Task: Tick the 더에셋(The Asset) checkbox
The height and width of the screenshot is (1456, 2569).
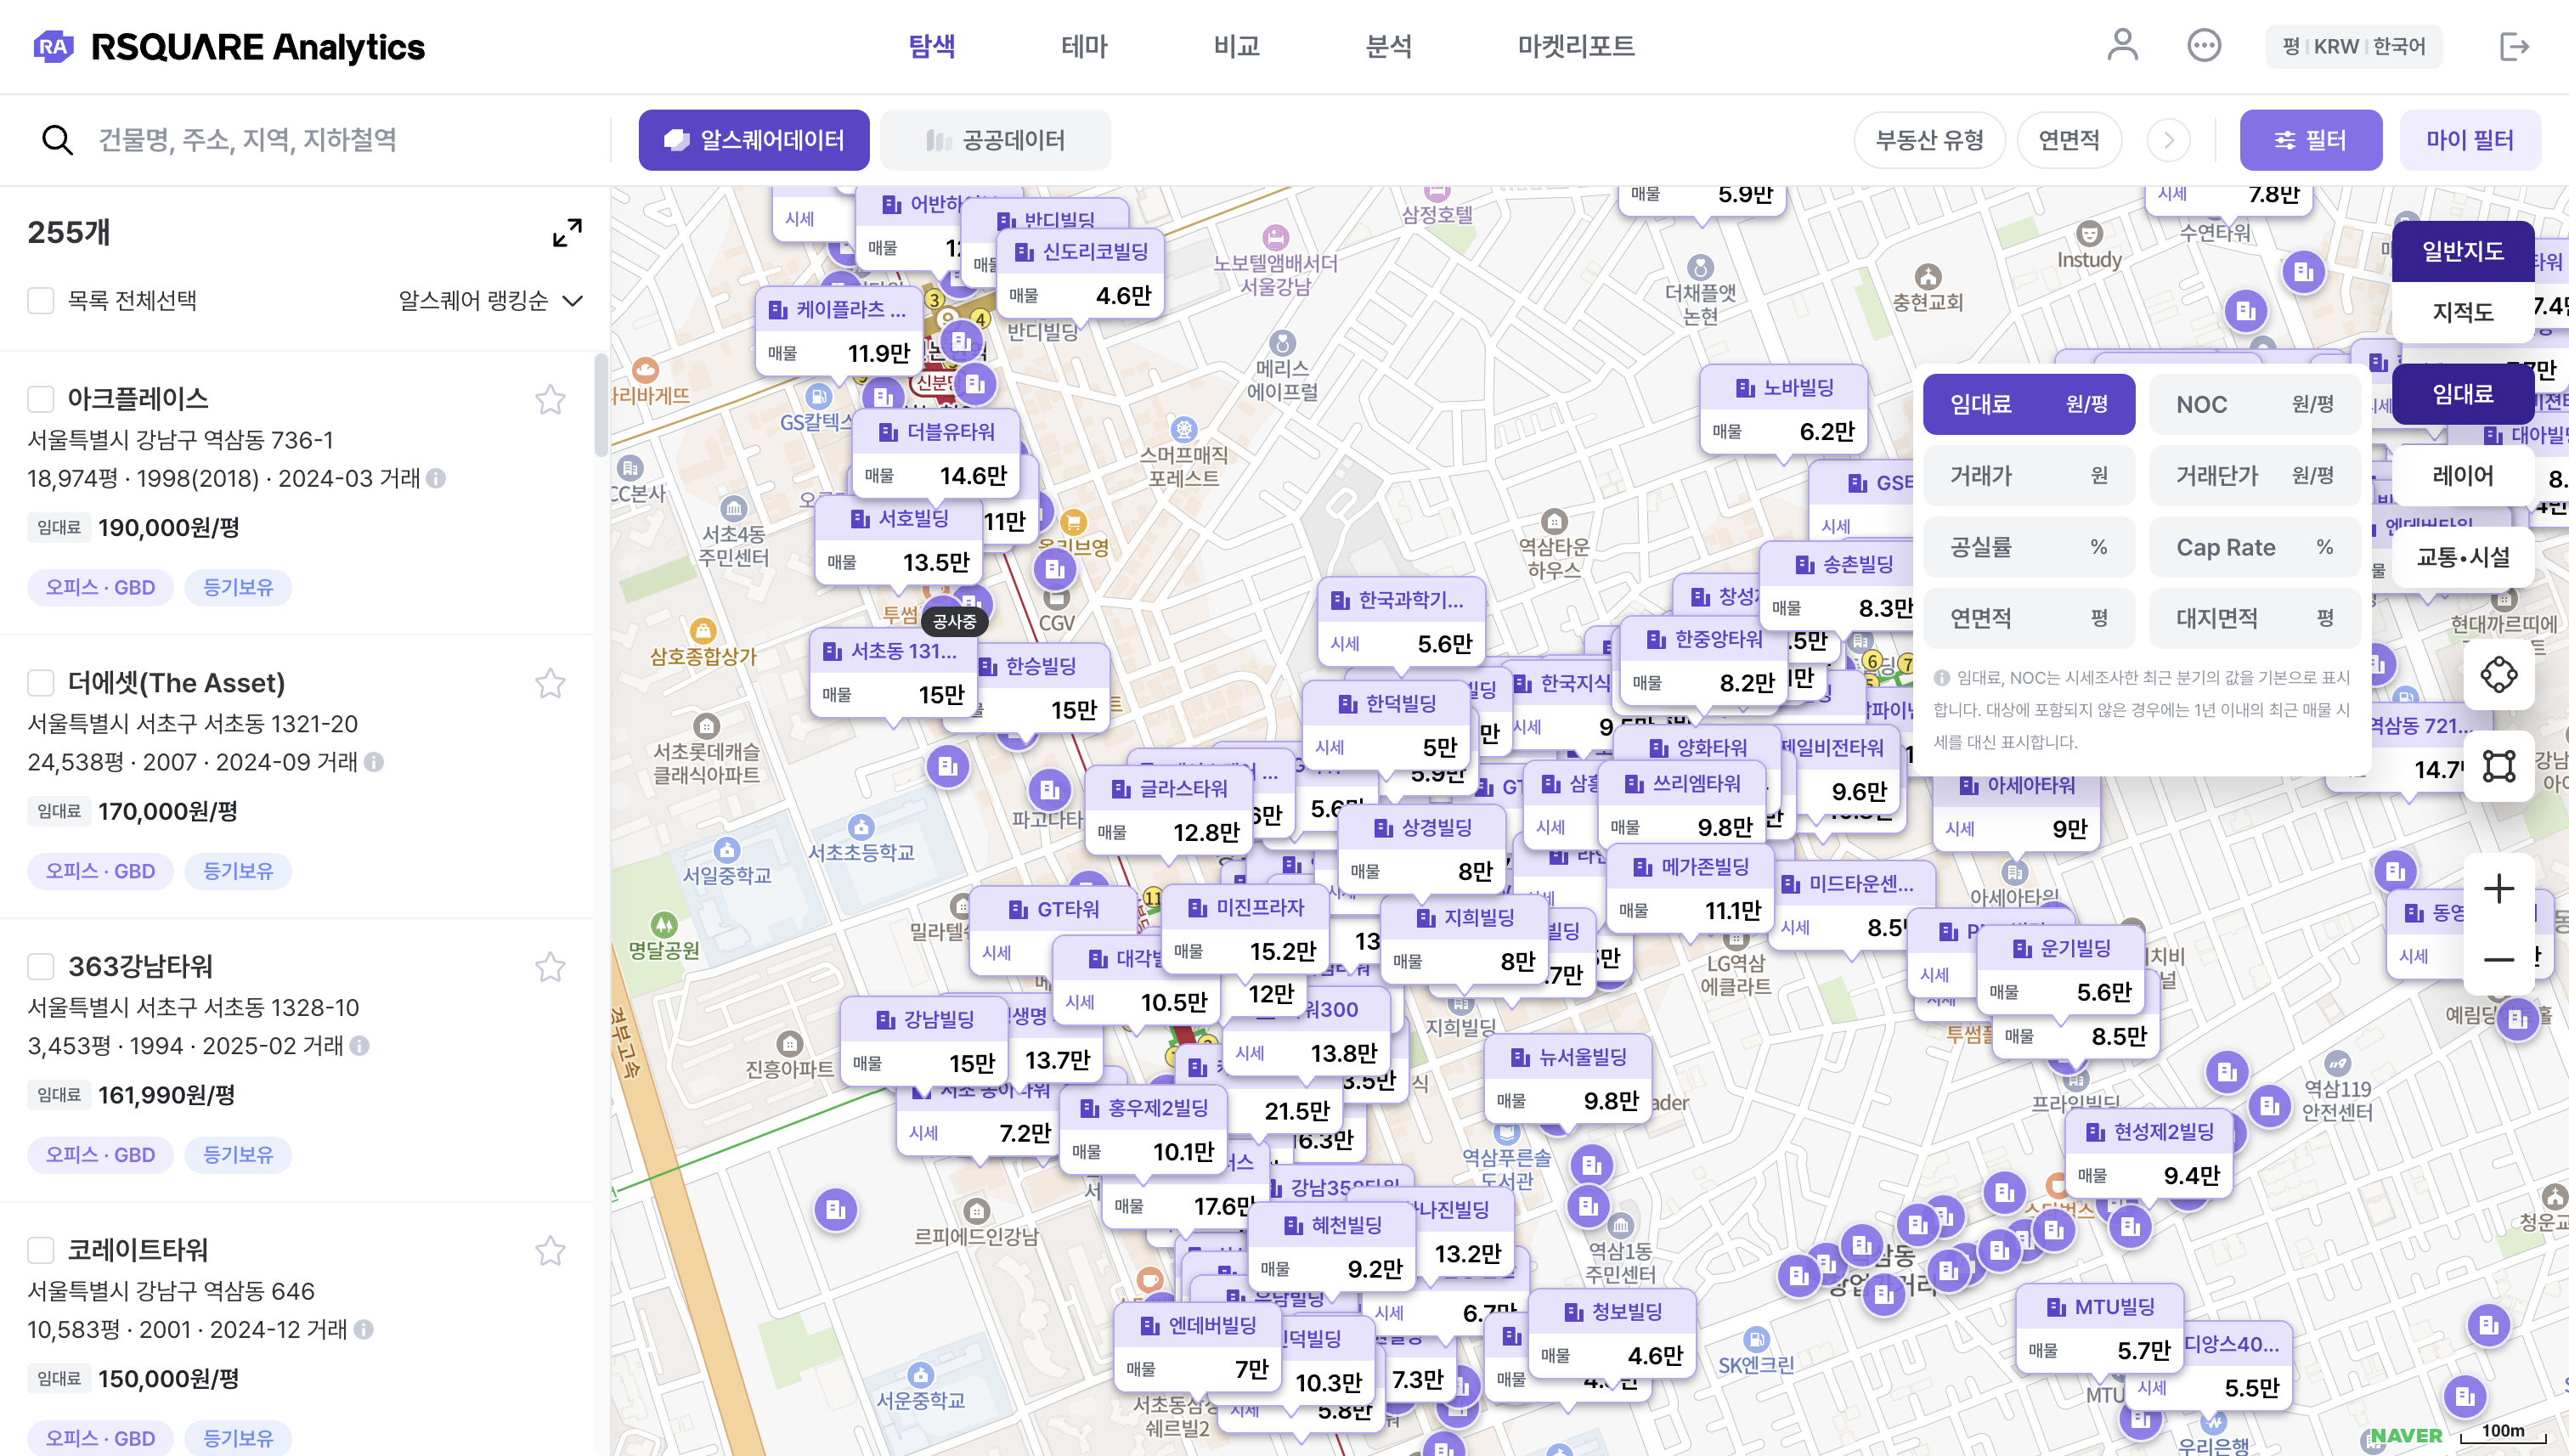Action: click(41, 683)
